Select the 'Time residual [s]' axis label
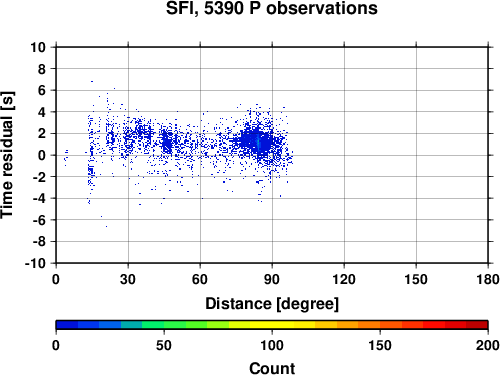 7,155
